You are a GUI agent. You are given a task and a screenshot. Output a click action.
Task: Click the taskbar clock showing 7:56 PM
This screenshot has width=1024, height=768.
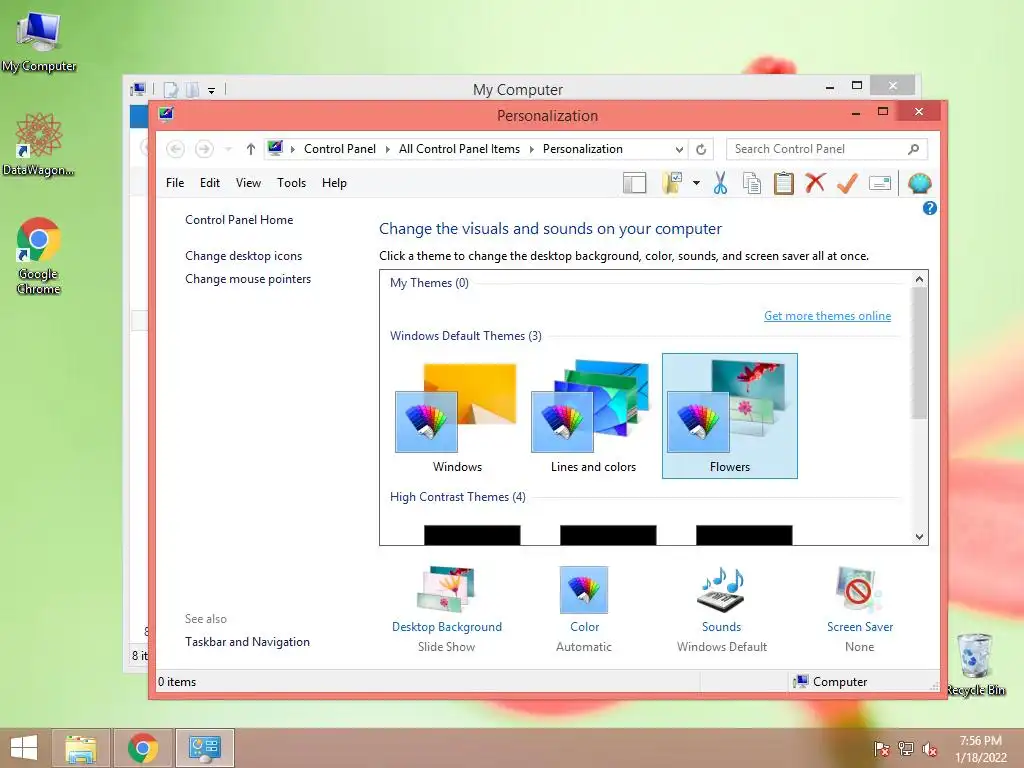[x=980, y=749]
